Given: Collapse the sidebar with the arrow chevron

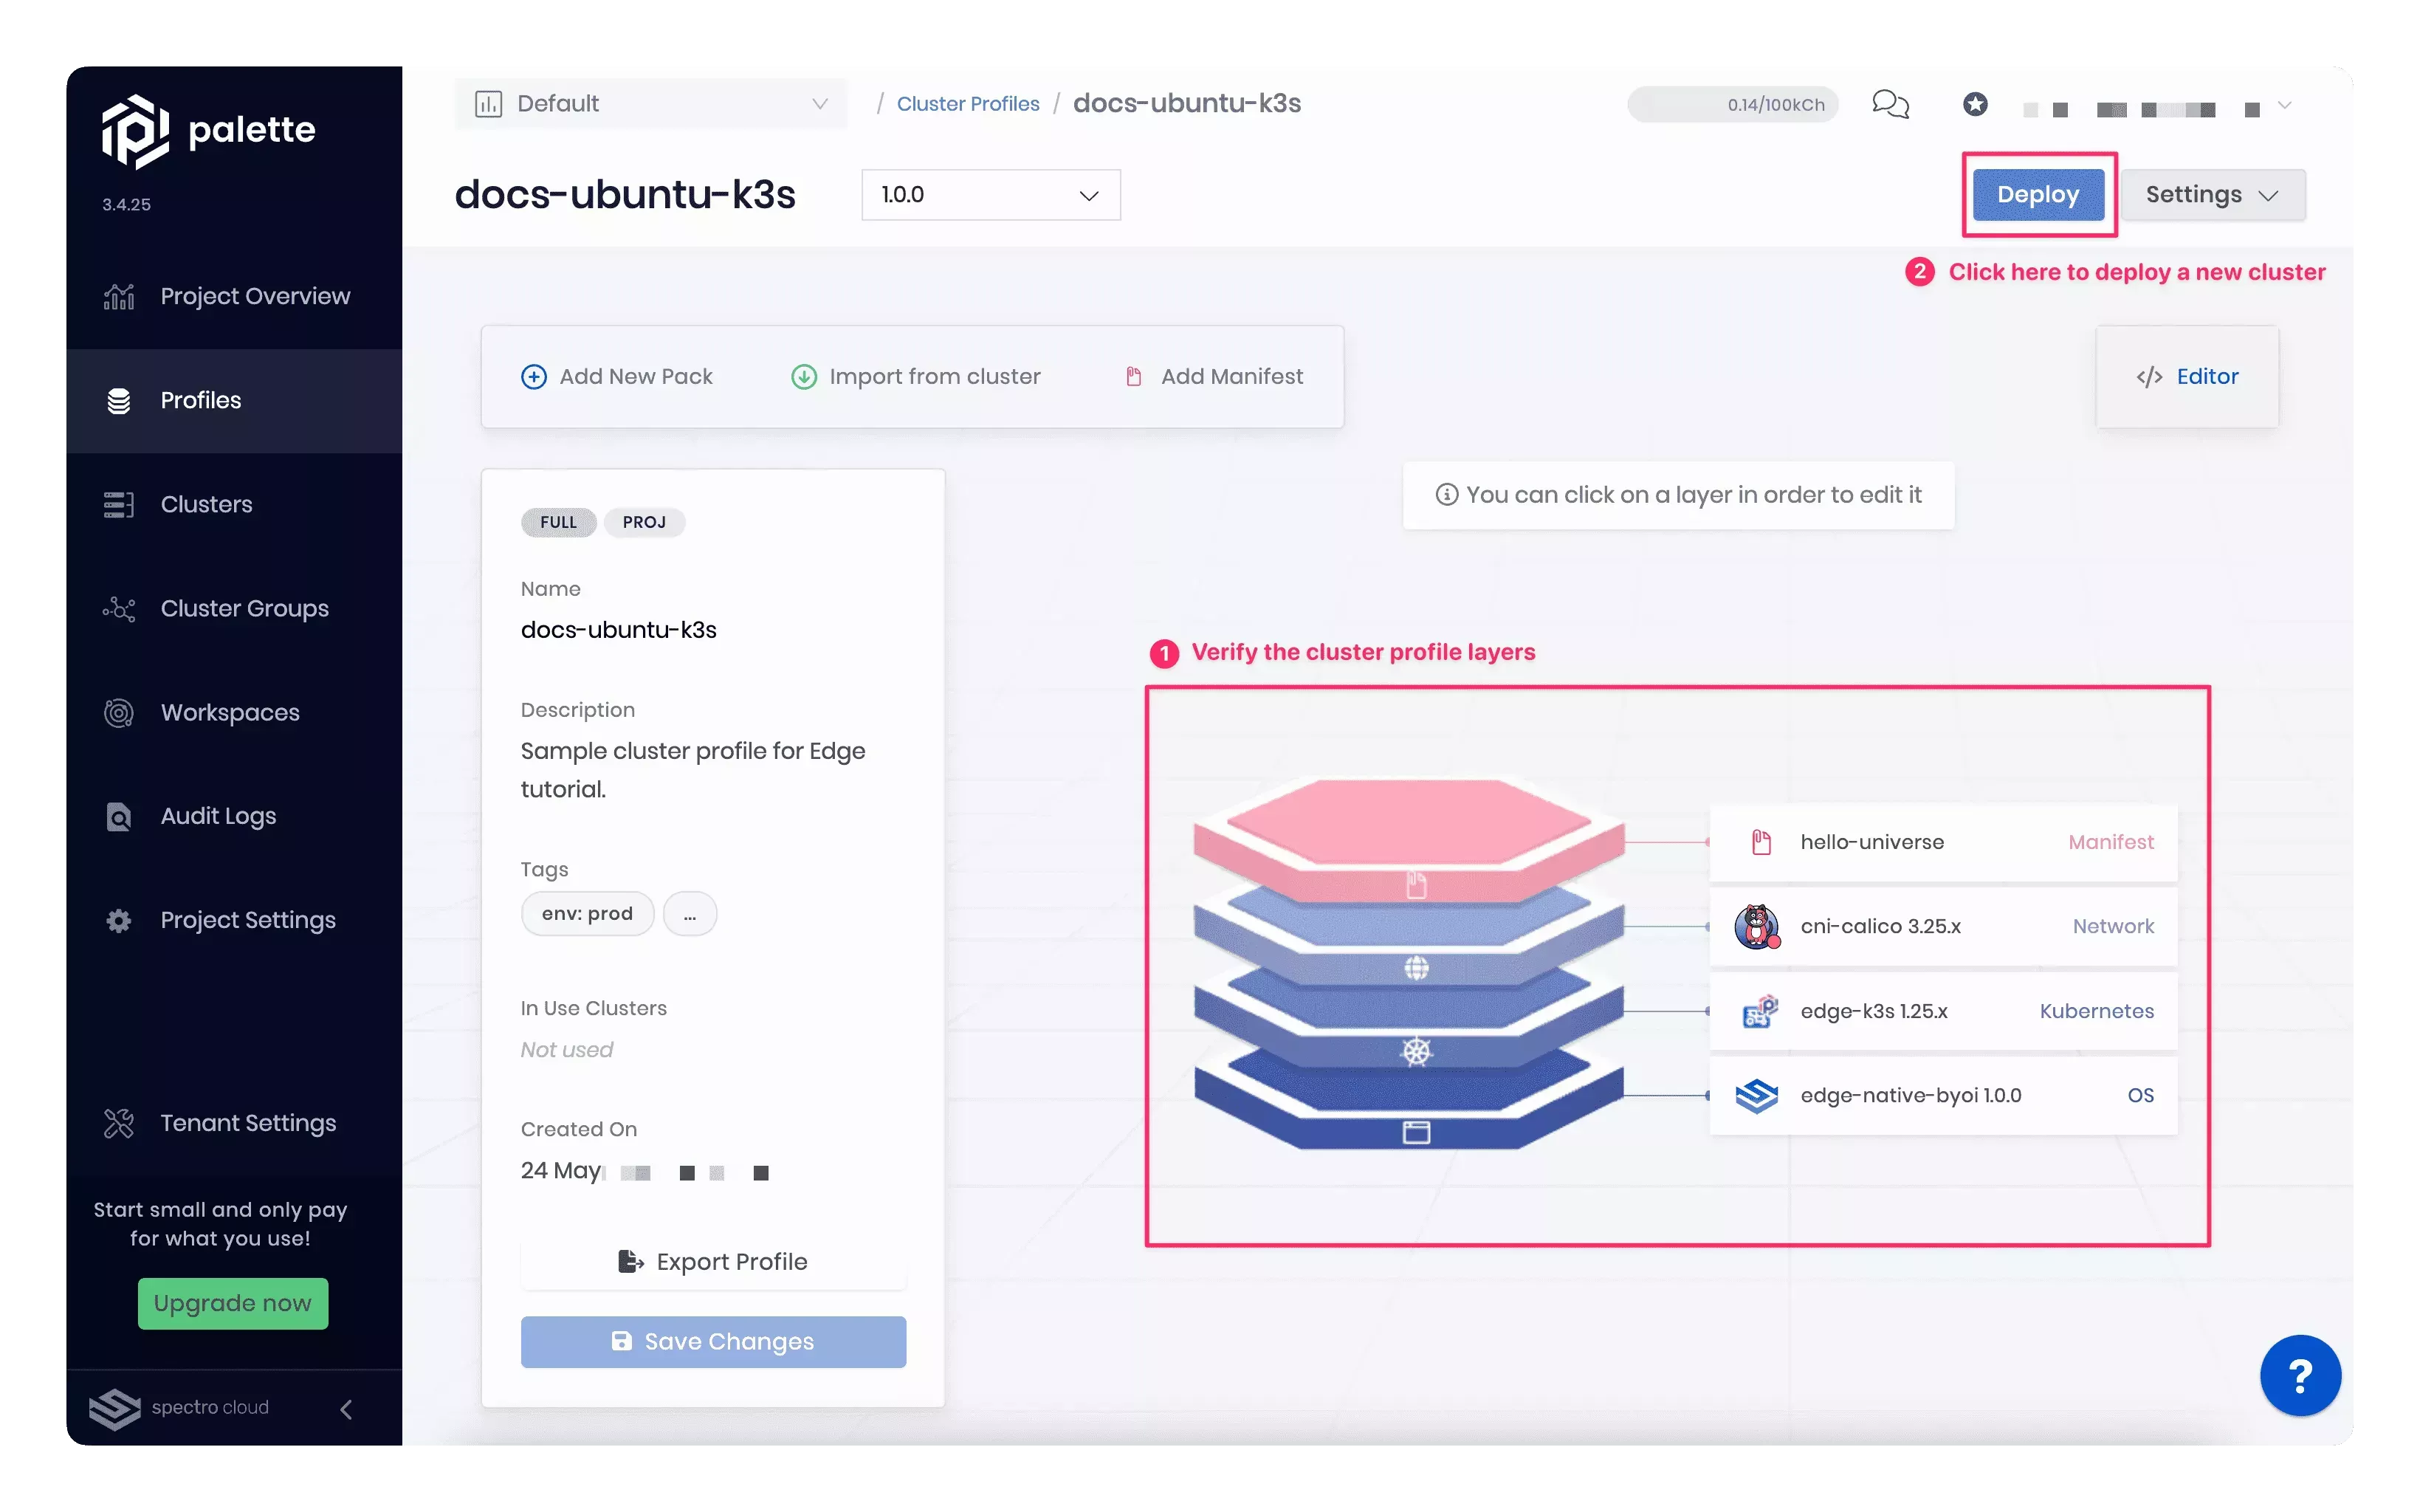Looking at the screenshot, I should point(346,1408).
